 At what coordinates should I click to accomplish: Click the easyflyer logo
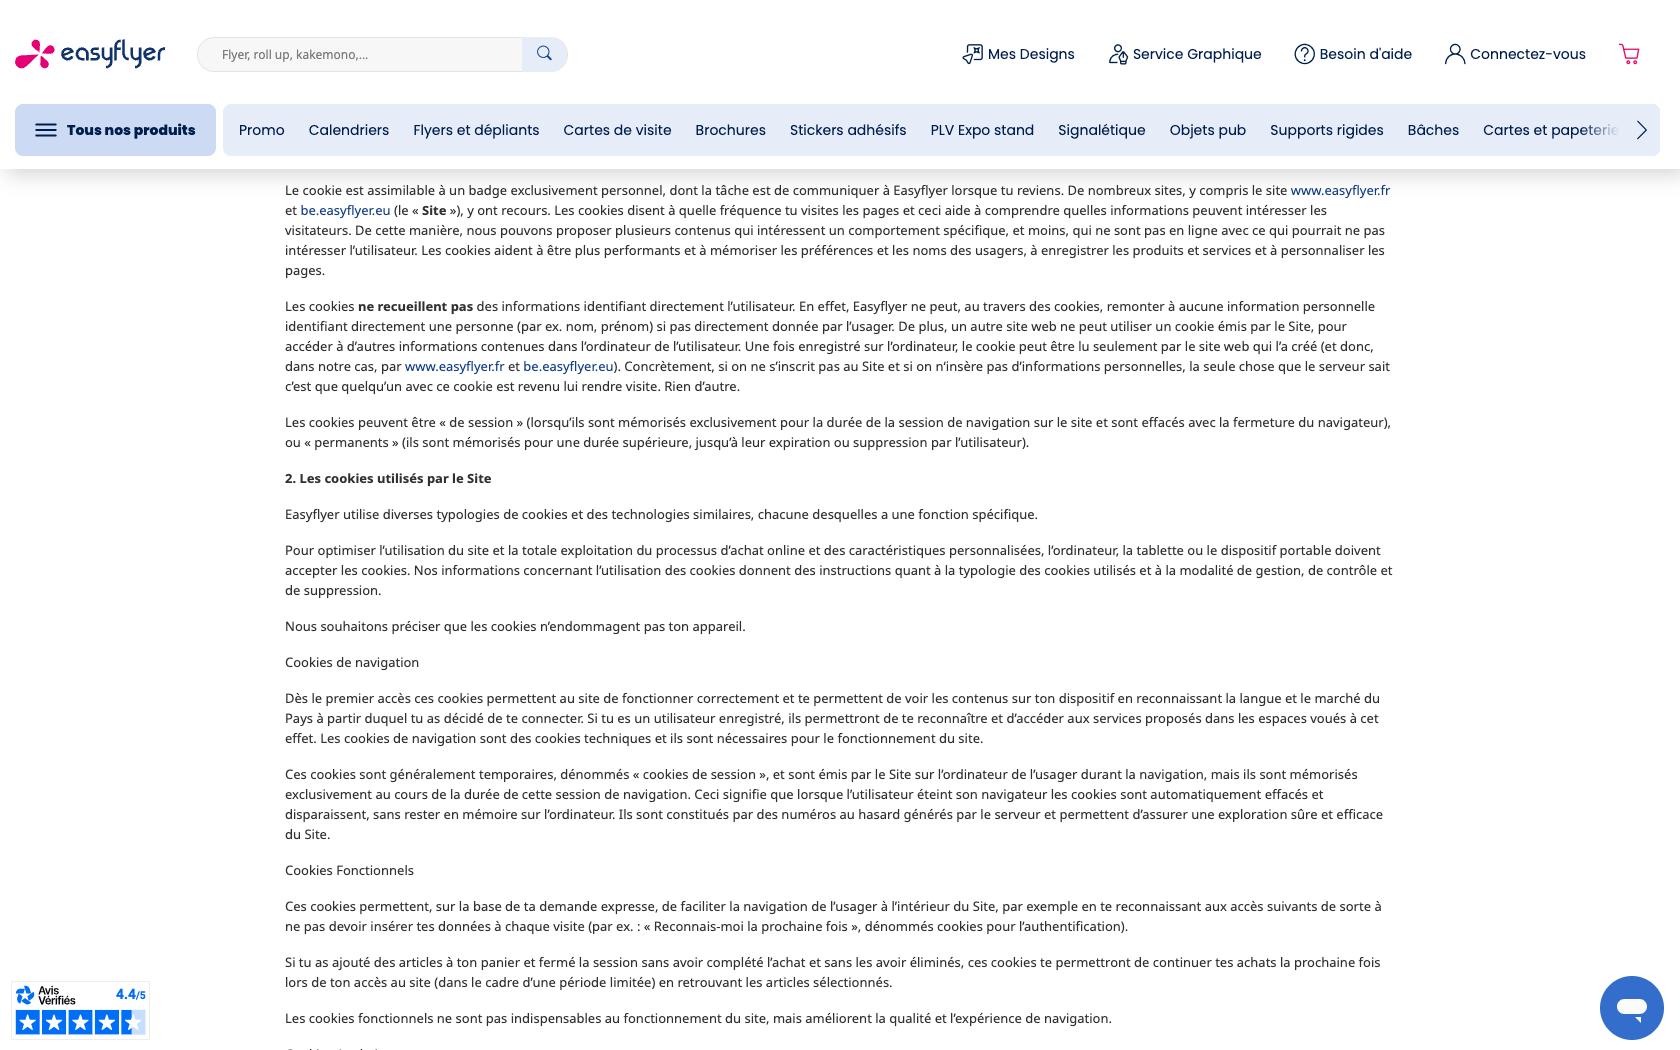click(90, 54)
